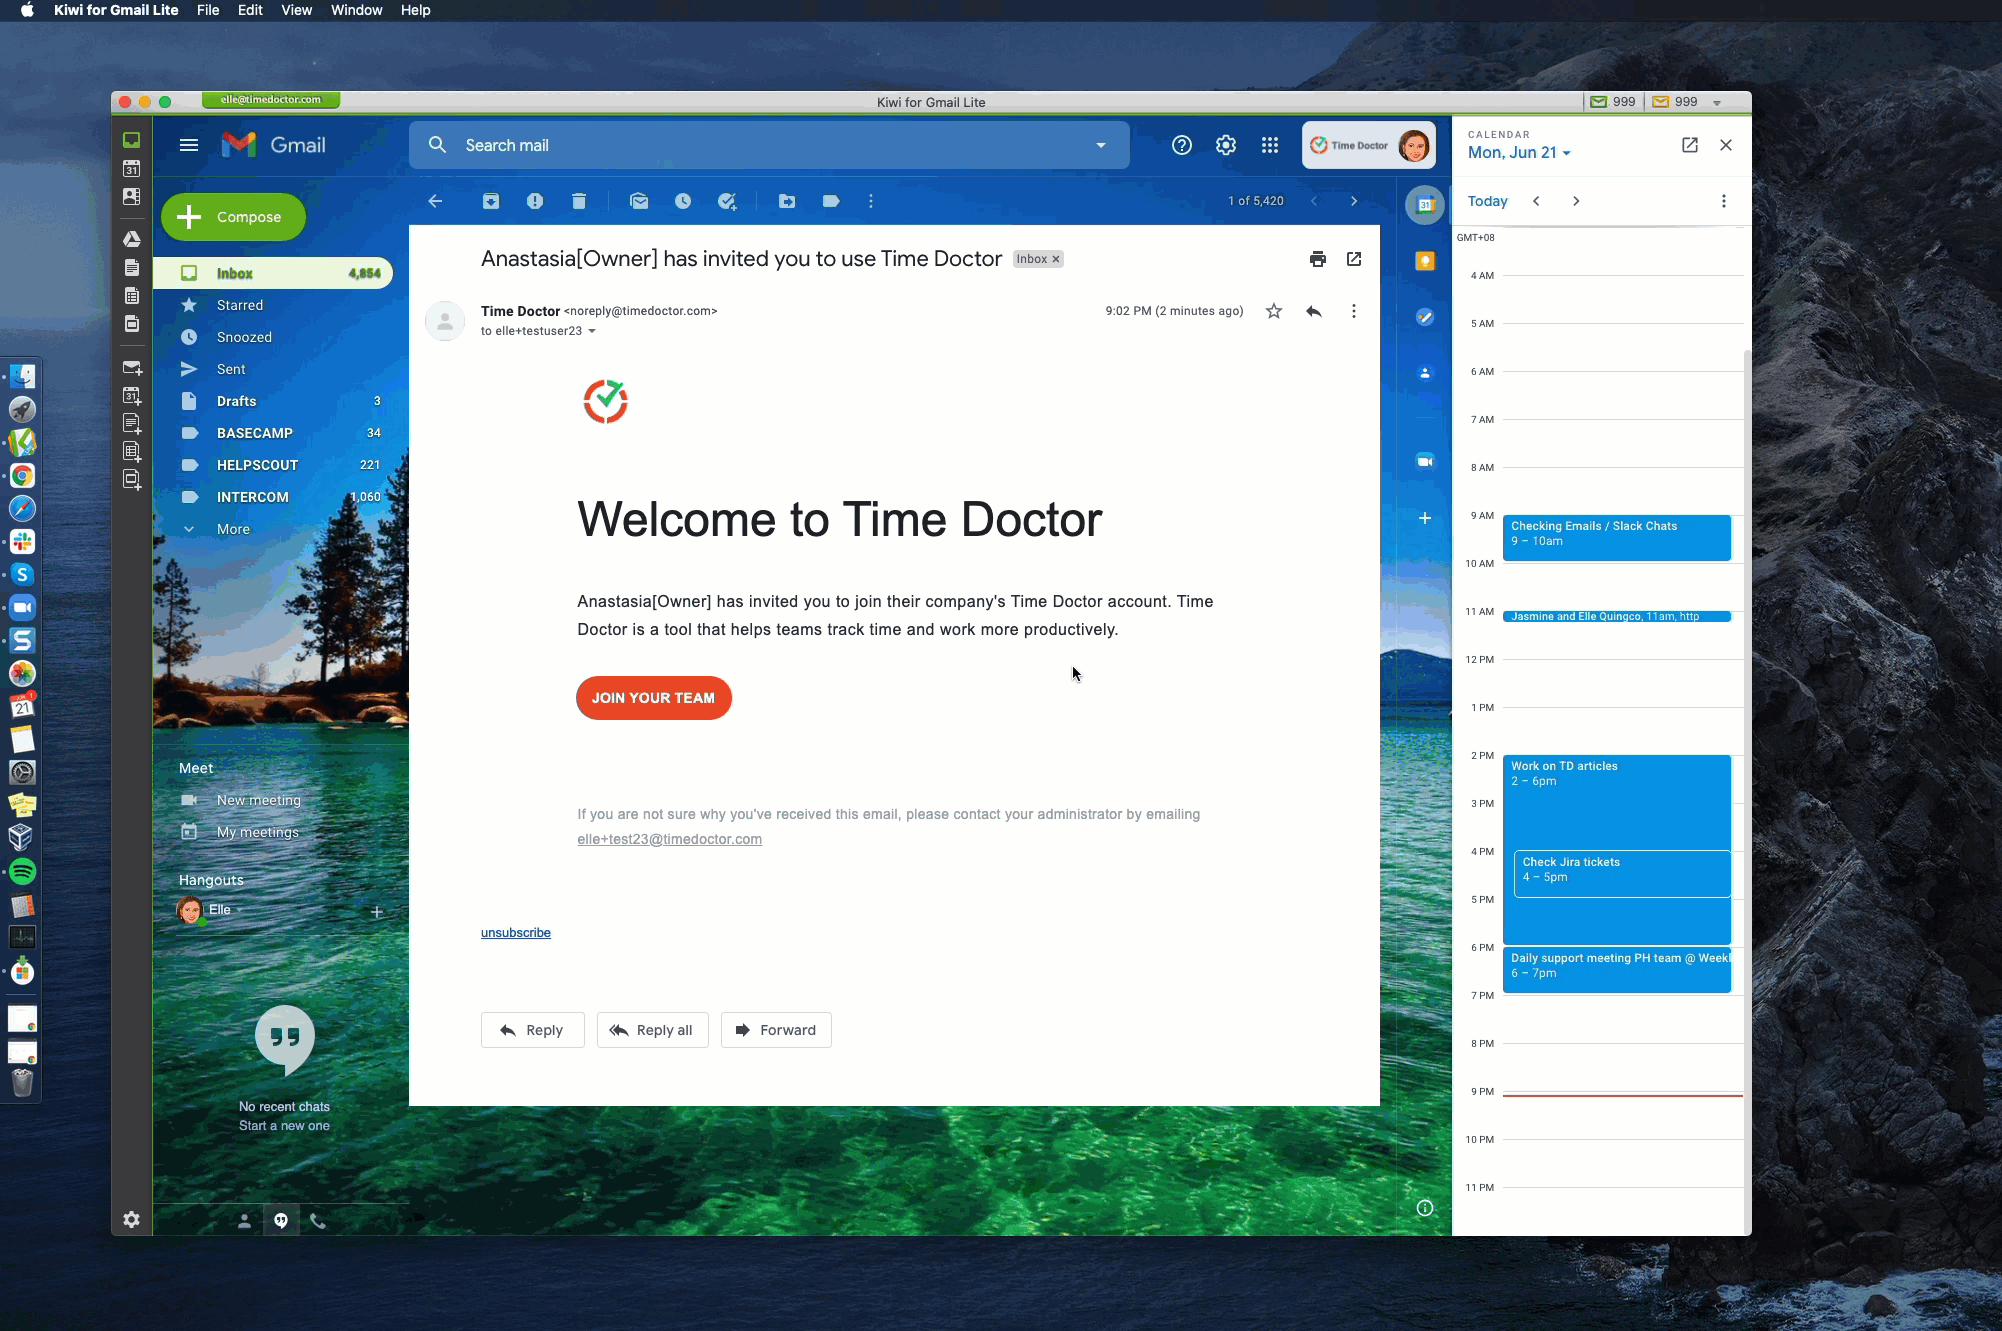
Task: Open the Mon, Jun 21 date dropdown
Action: point(1519,153)
